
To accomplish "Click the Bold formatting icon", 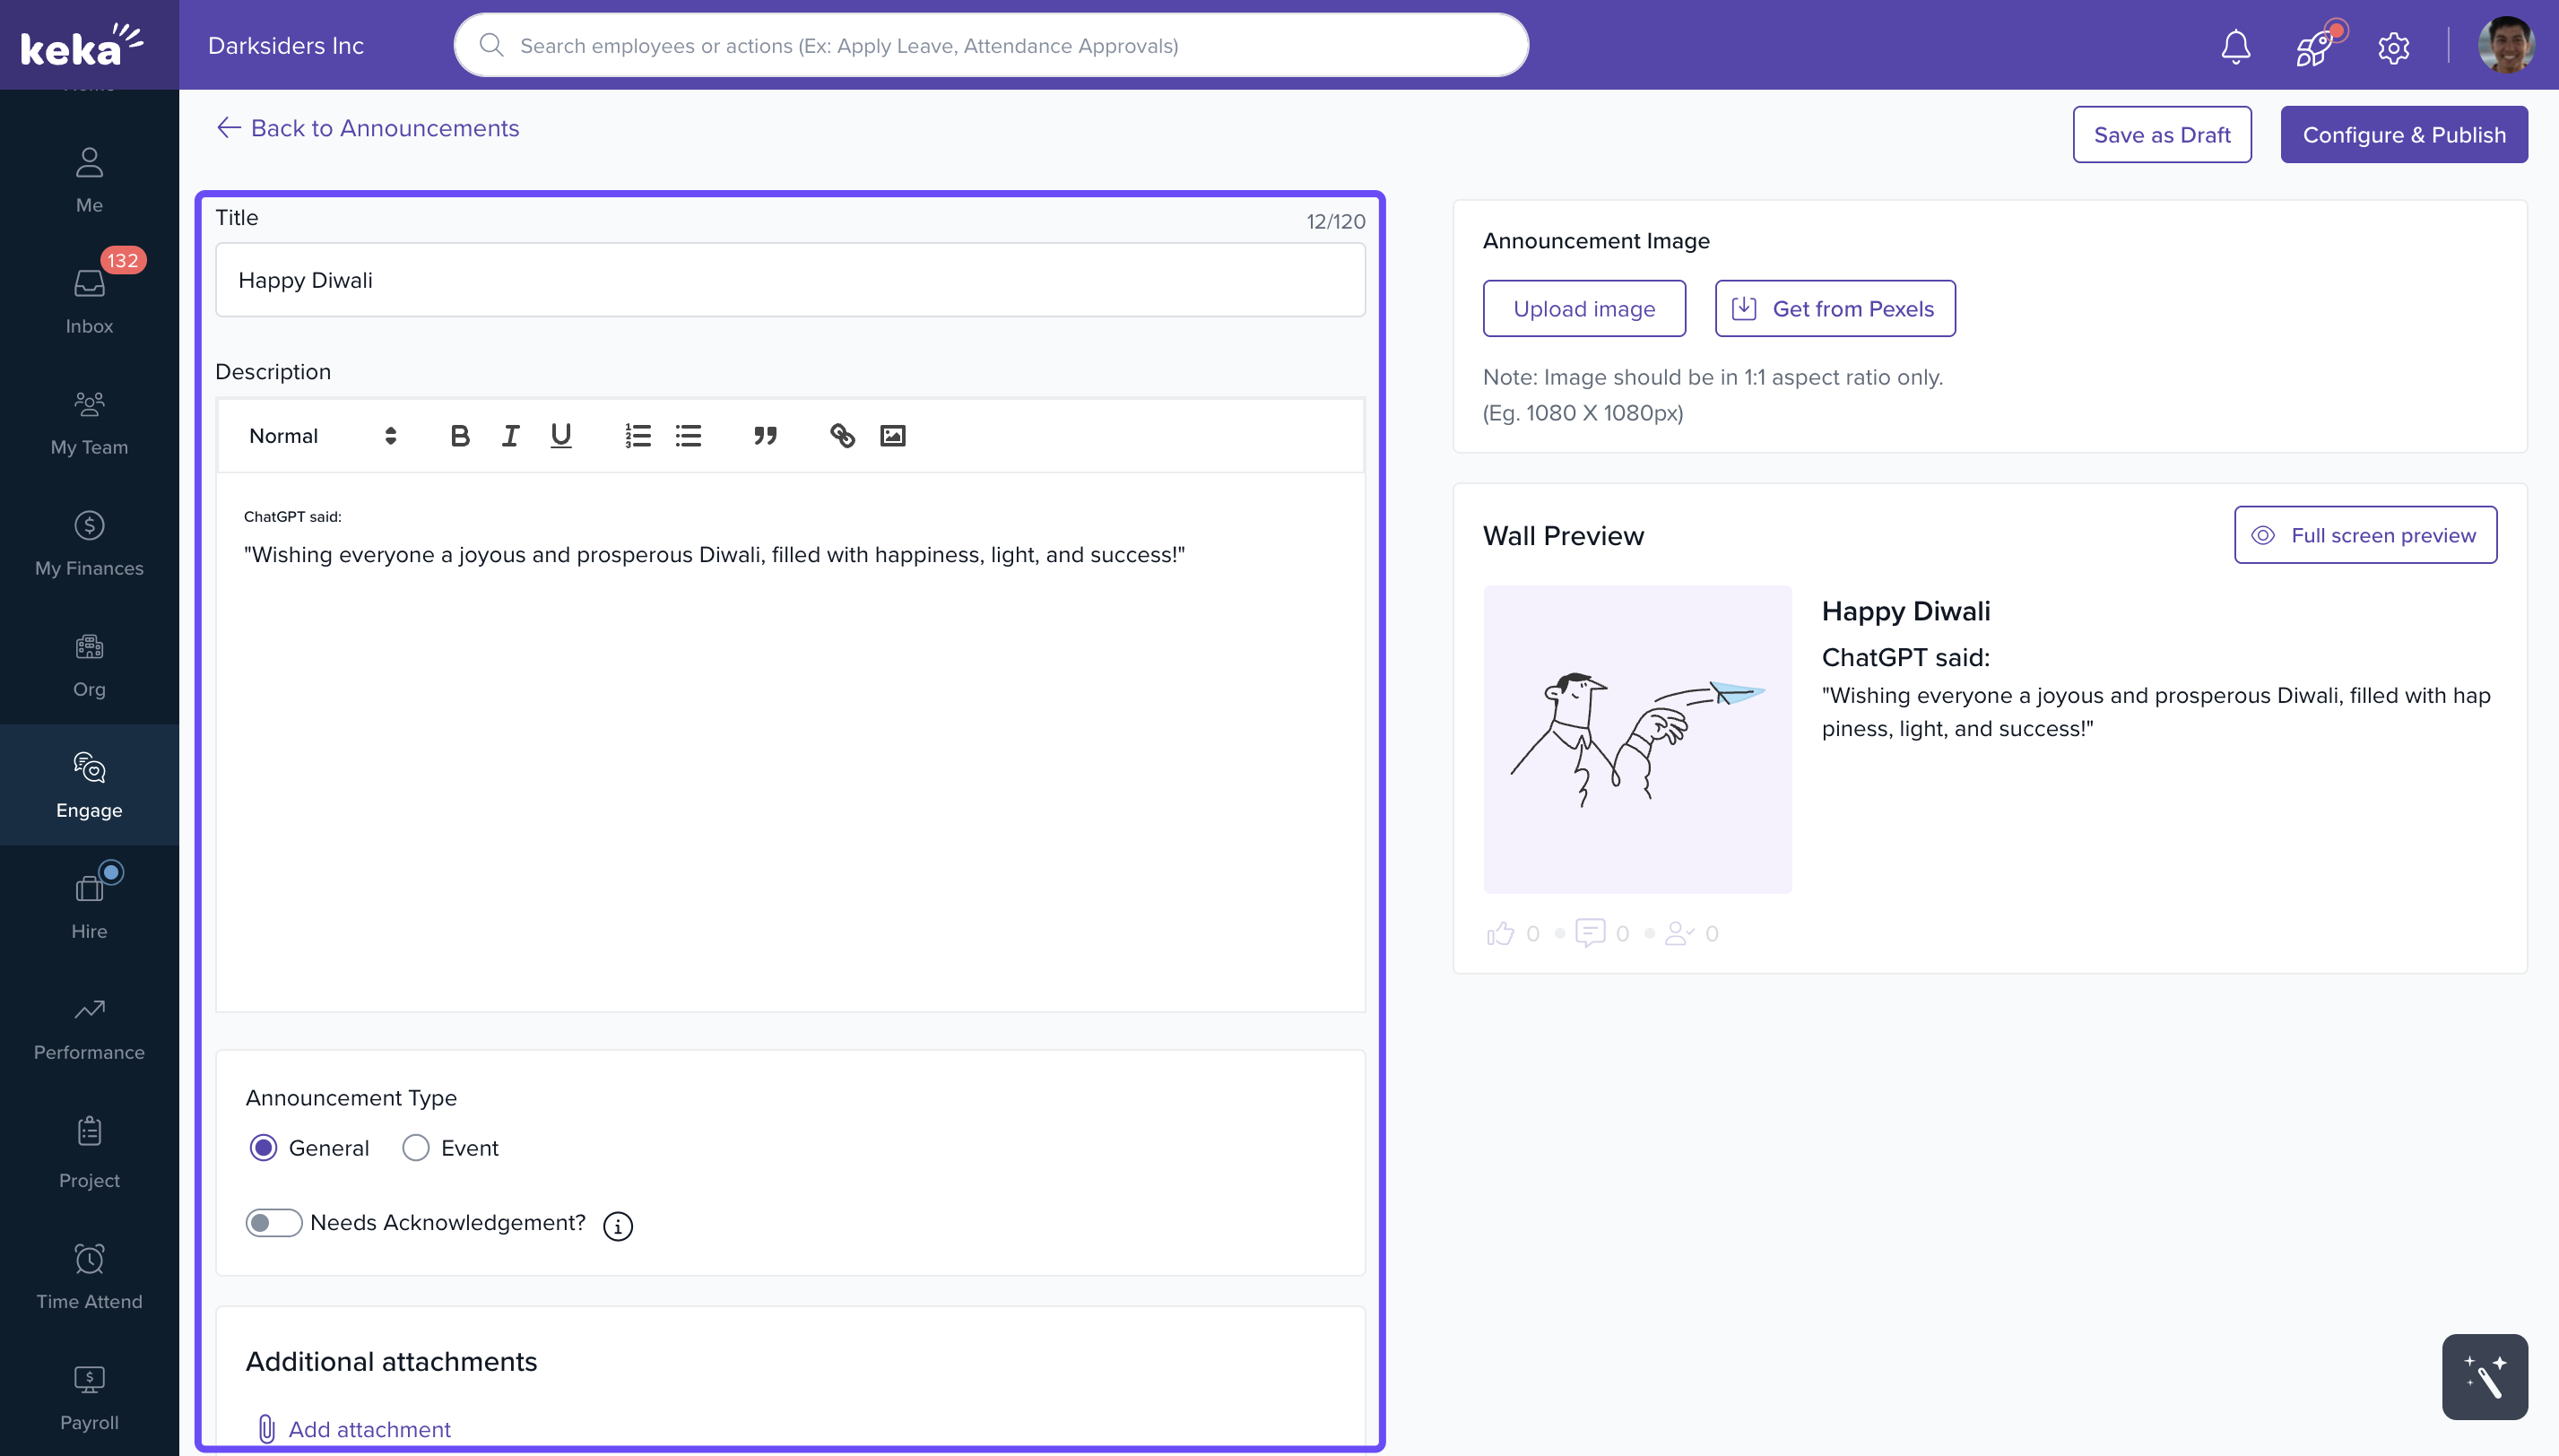I will coord(459,436).
